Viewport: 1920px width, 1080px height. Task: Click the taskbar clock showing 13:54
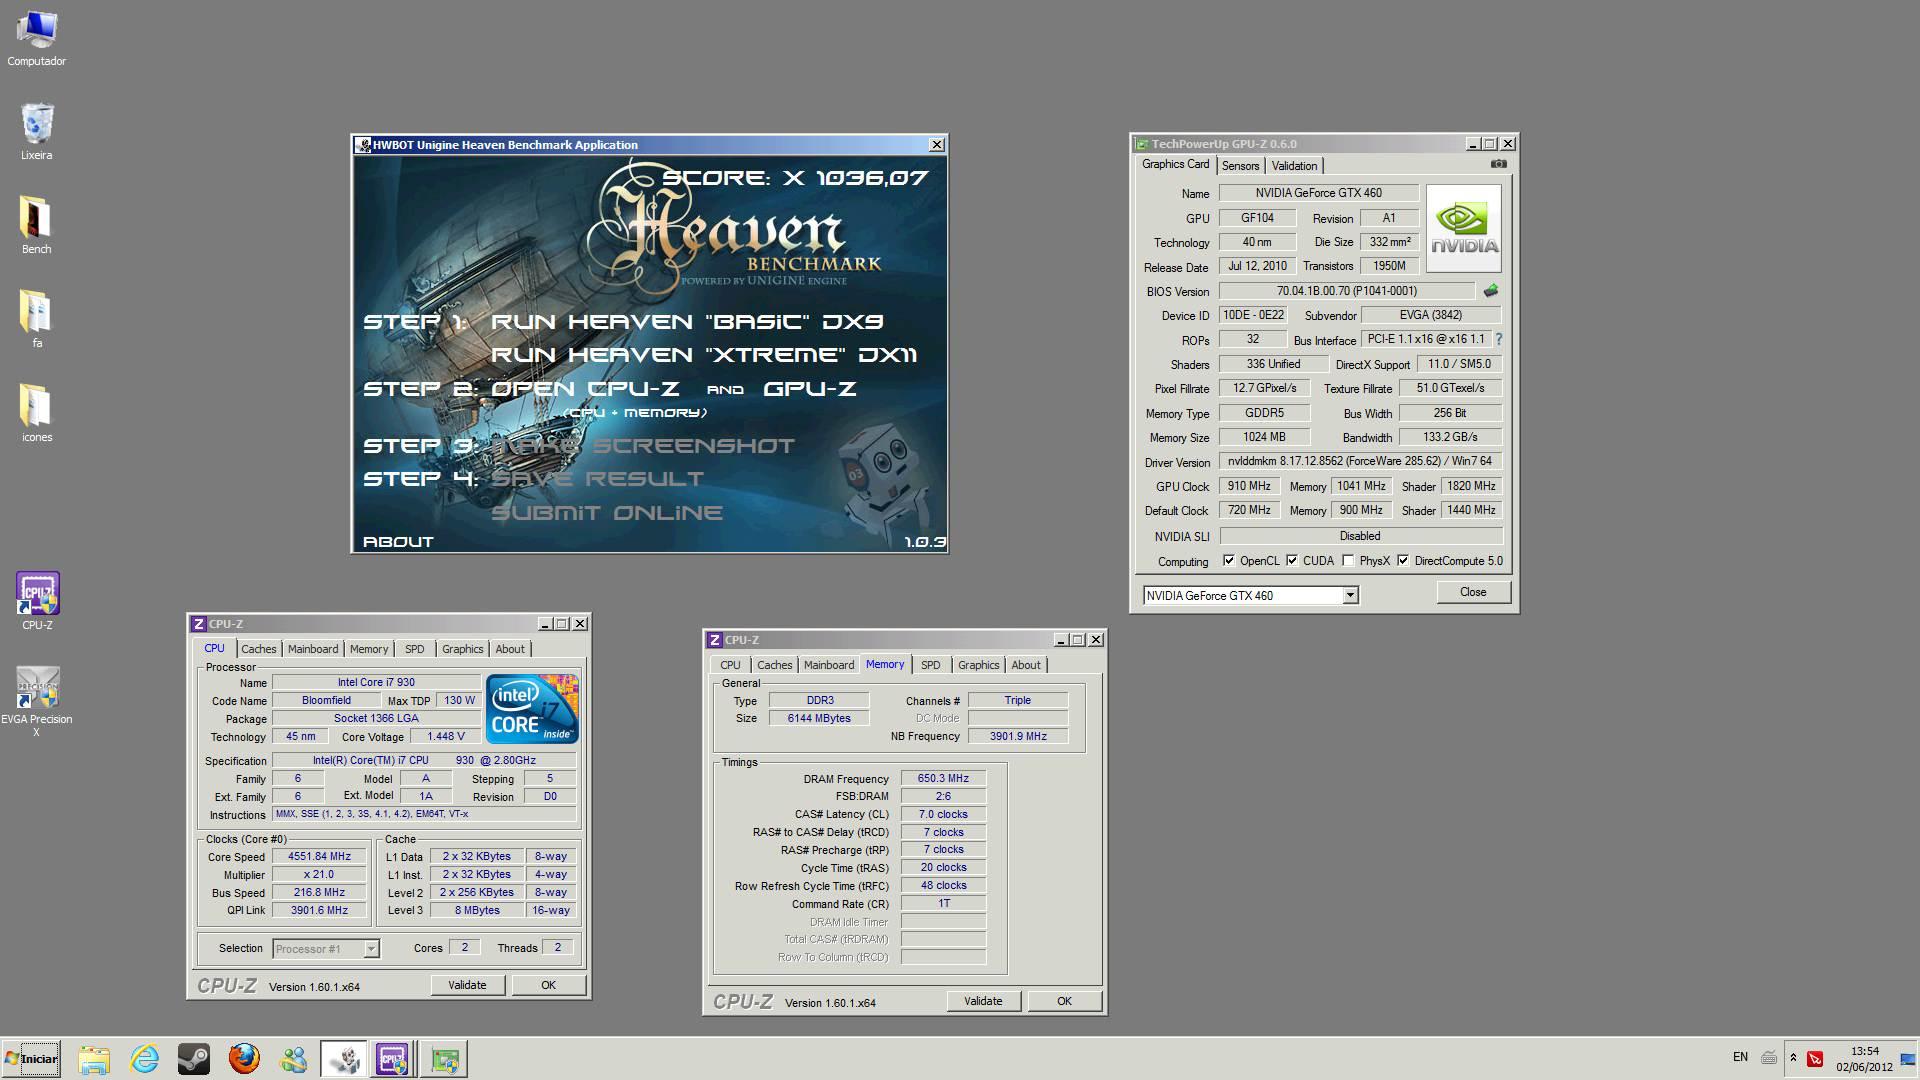[x=1864, y=1059]
